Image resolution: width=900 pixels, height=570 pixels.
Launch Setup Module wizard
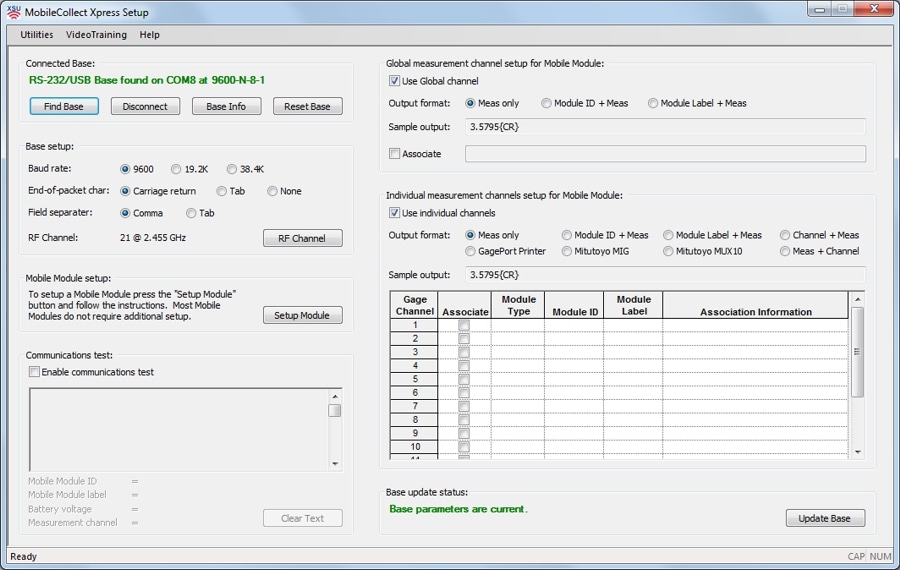[302, 315]
